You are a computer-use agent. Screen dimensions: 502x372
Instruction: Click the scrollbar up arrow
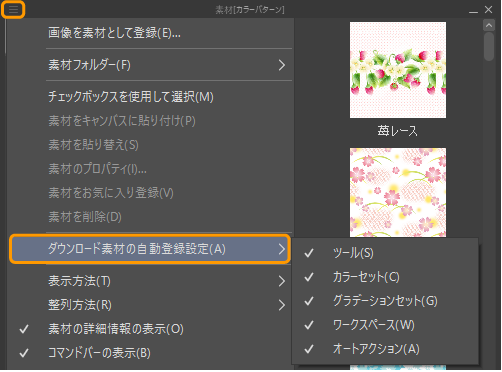coord(489,25)
